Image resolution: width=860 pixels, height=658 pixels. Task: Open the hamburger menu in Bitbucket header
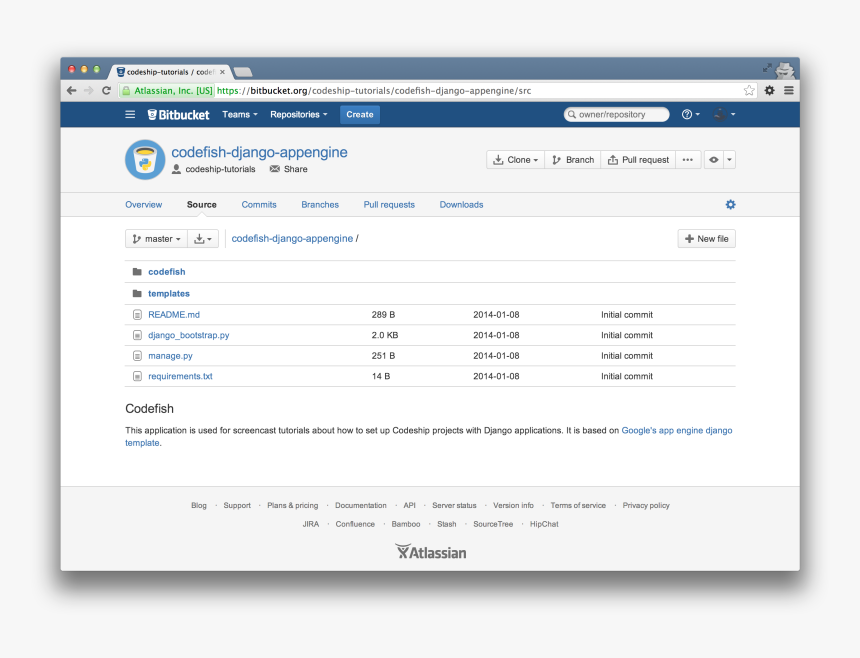pyautogui.click(x=130, y=115)
